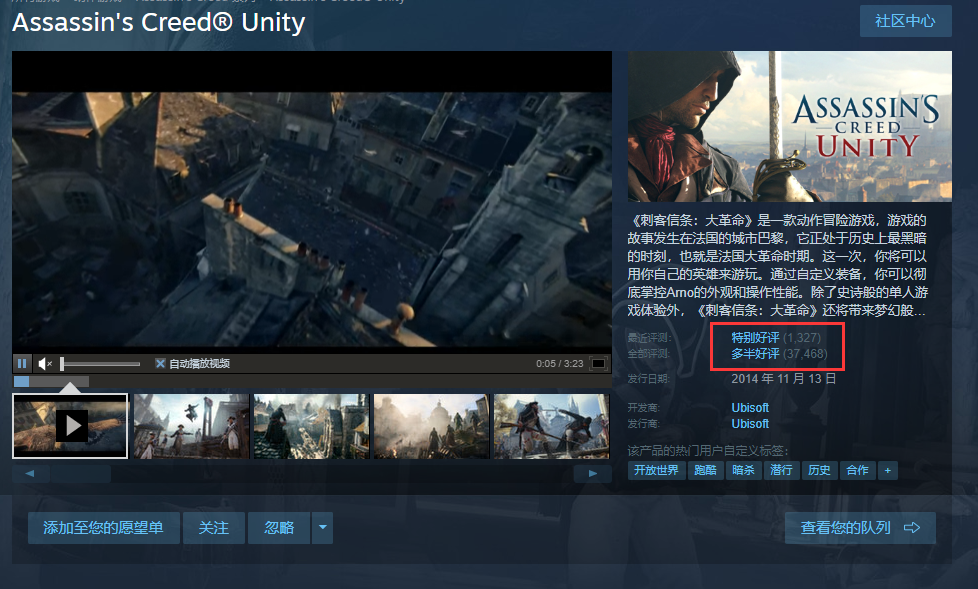Open the musket fight screenshot thumbnail
Viewport: 978px width, 589px height.
click(551, 426)
